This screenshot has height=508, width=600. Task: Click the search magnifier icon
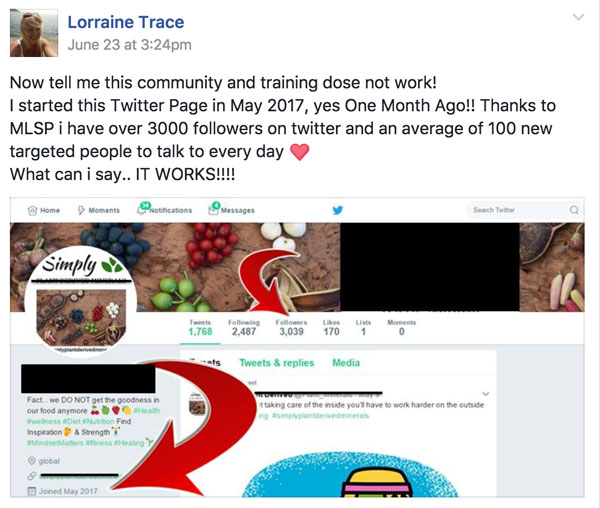click(x=574, y=210)
